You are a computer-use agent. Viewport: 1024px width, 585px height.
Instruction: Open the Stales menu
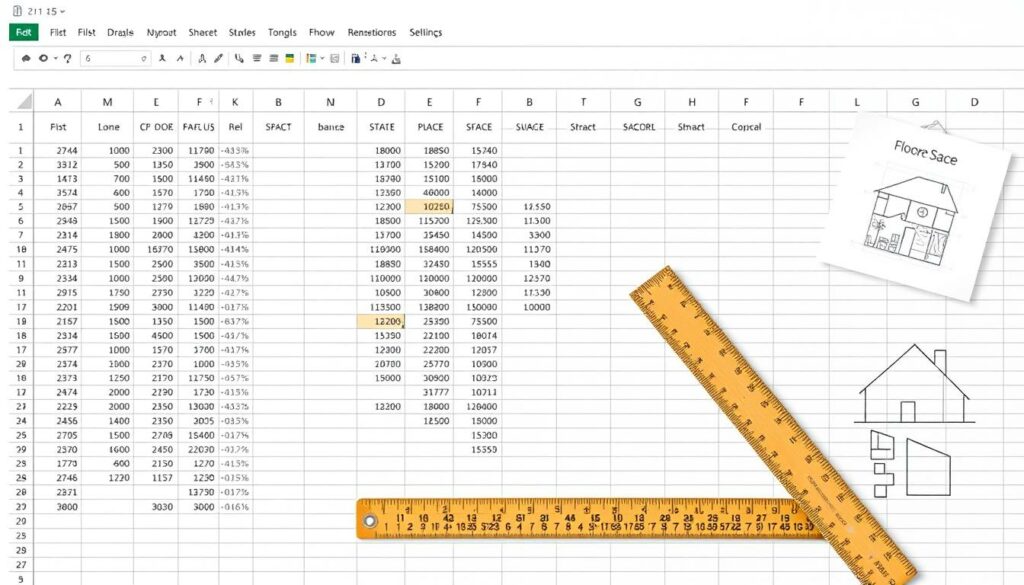tap(242, 32)
